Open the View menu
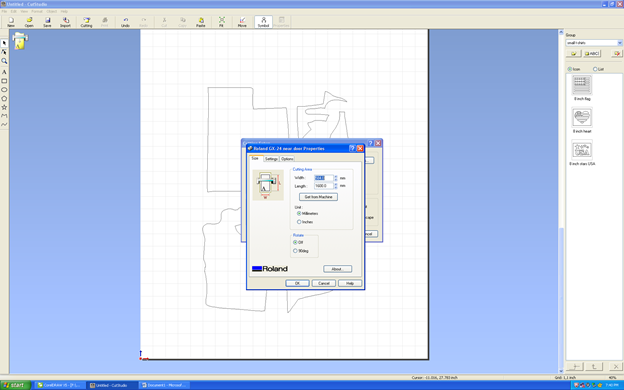Screen dimensions: 624x390 tap(24, 12)
